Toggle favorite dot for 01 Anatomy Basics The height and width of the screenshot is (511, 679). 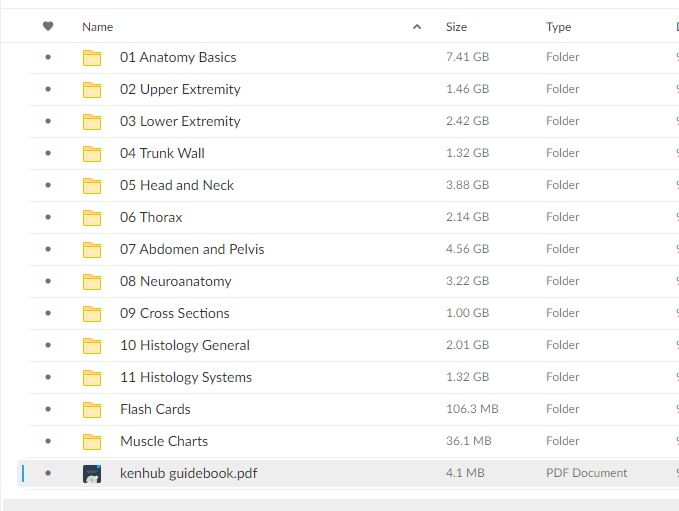pyautogui.click(x=48, y=57)
